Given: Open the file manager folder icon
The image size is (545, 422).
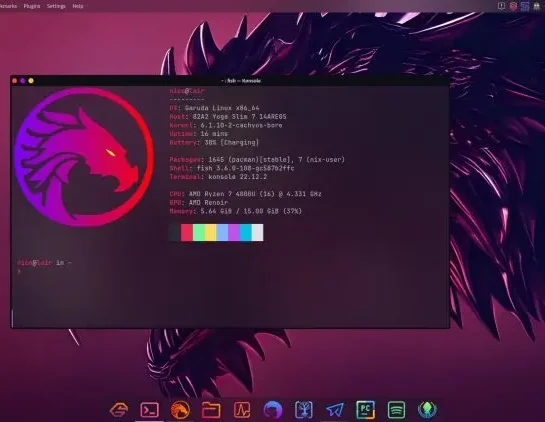Looking at the screenshot, I should point(211,410).
